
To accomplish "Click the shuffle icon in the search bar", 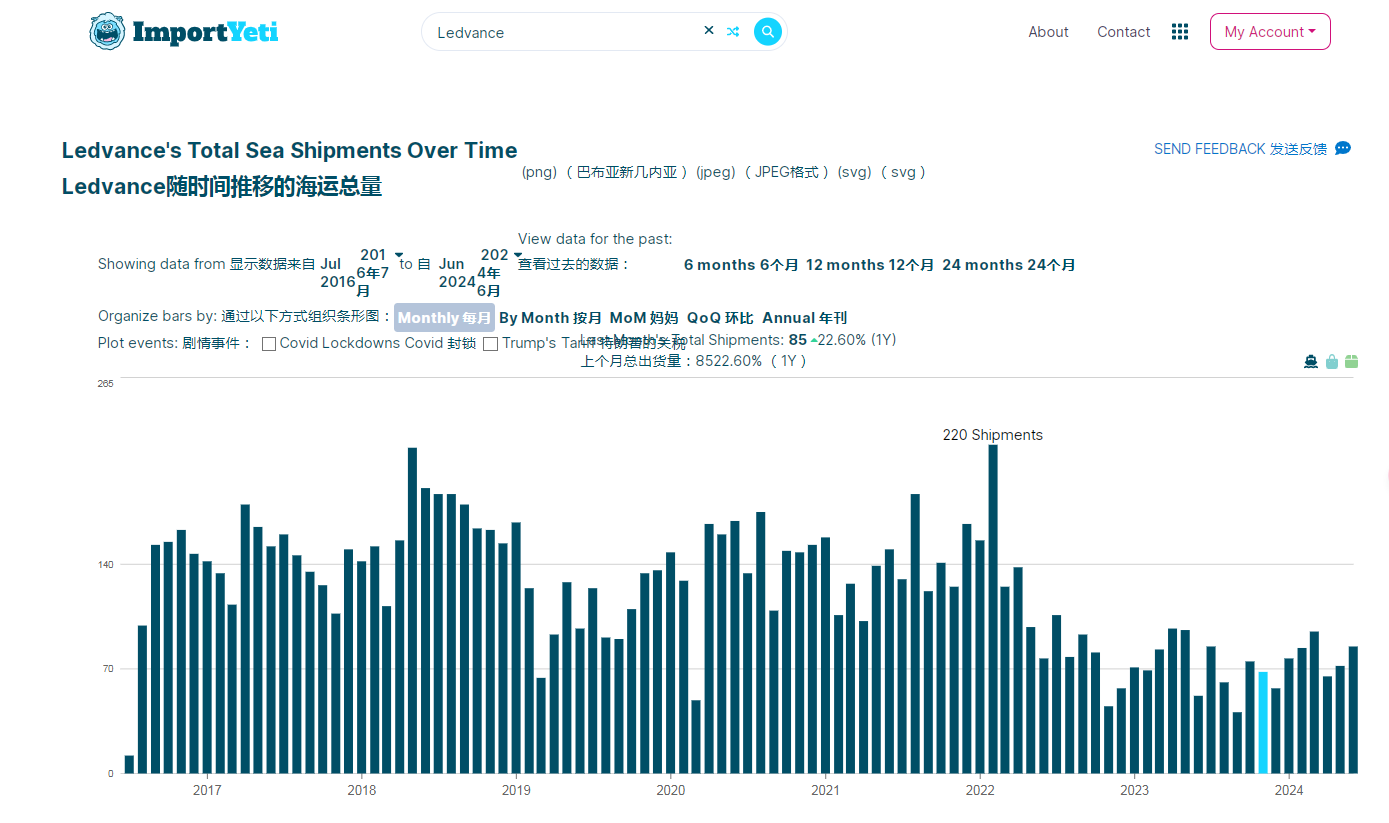I will 733,31.
